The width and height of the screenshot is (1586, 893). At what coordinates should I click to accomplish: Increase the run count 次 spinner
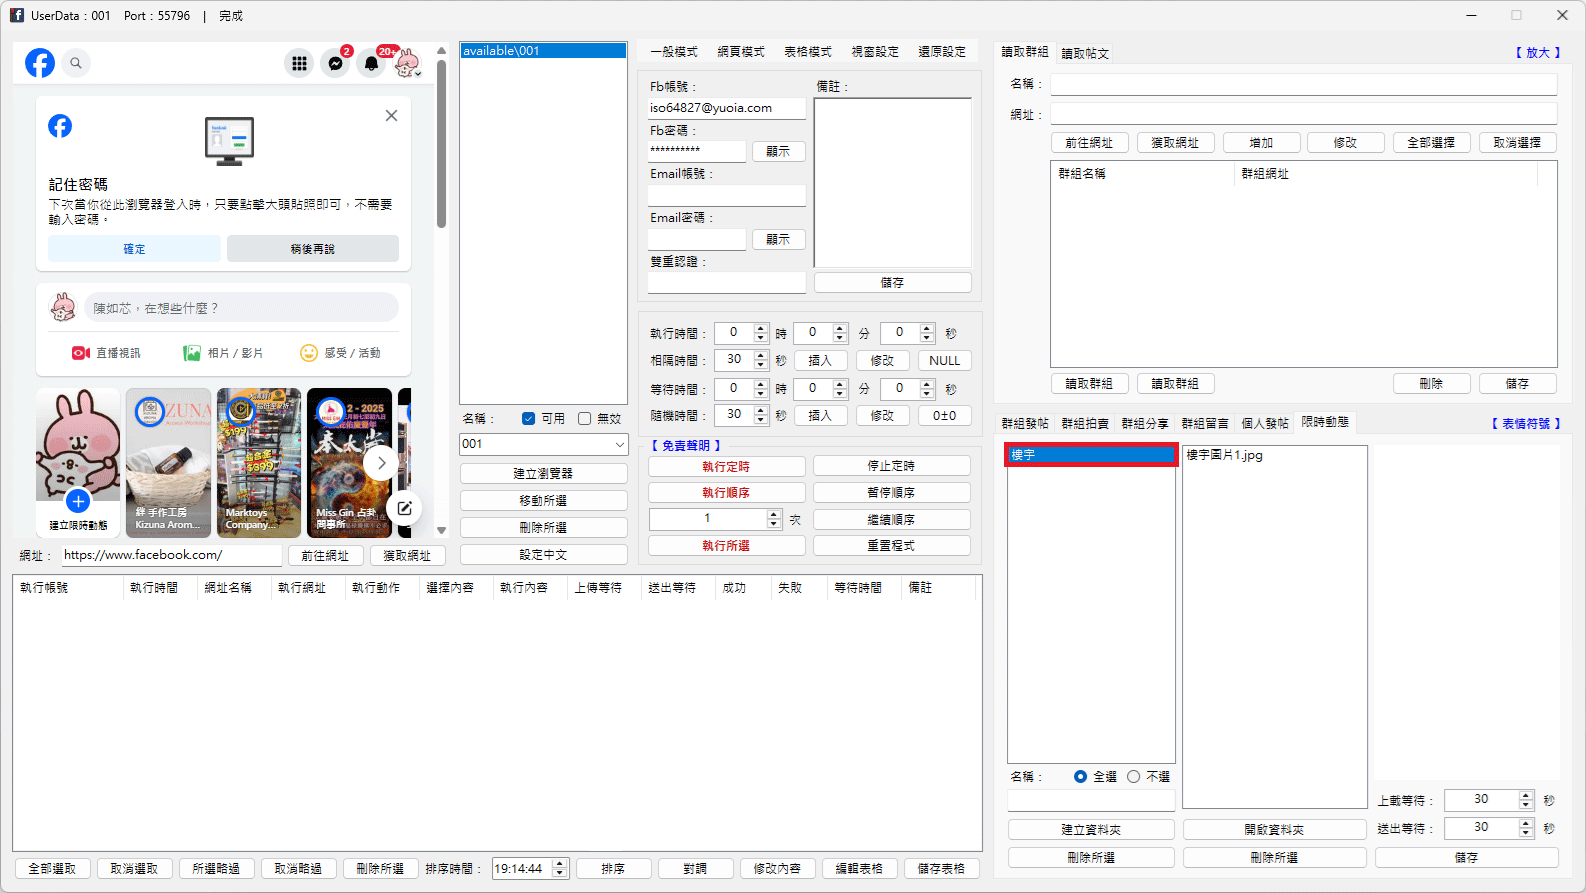(x=773, y=514)
